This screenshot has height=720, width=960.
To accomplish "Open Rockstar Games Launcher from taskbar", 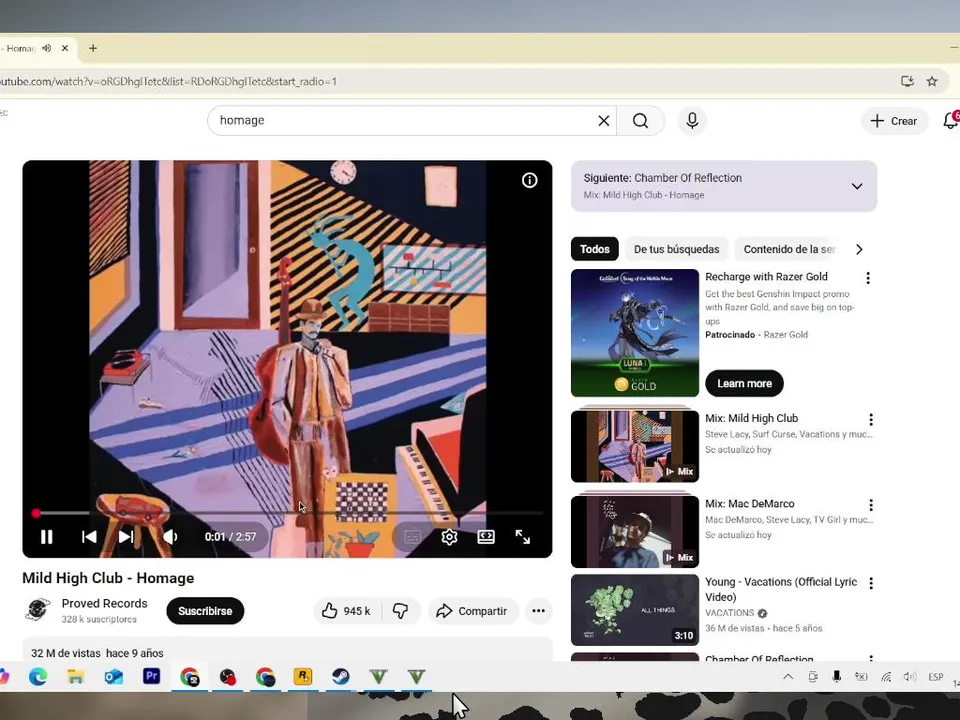I will click(303, 677).
